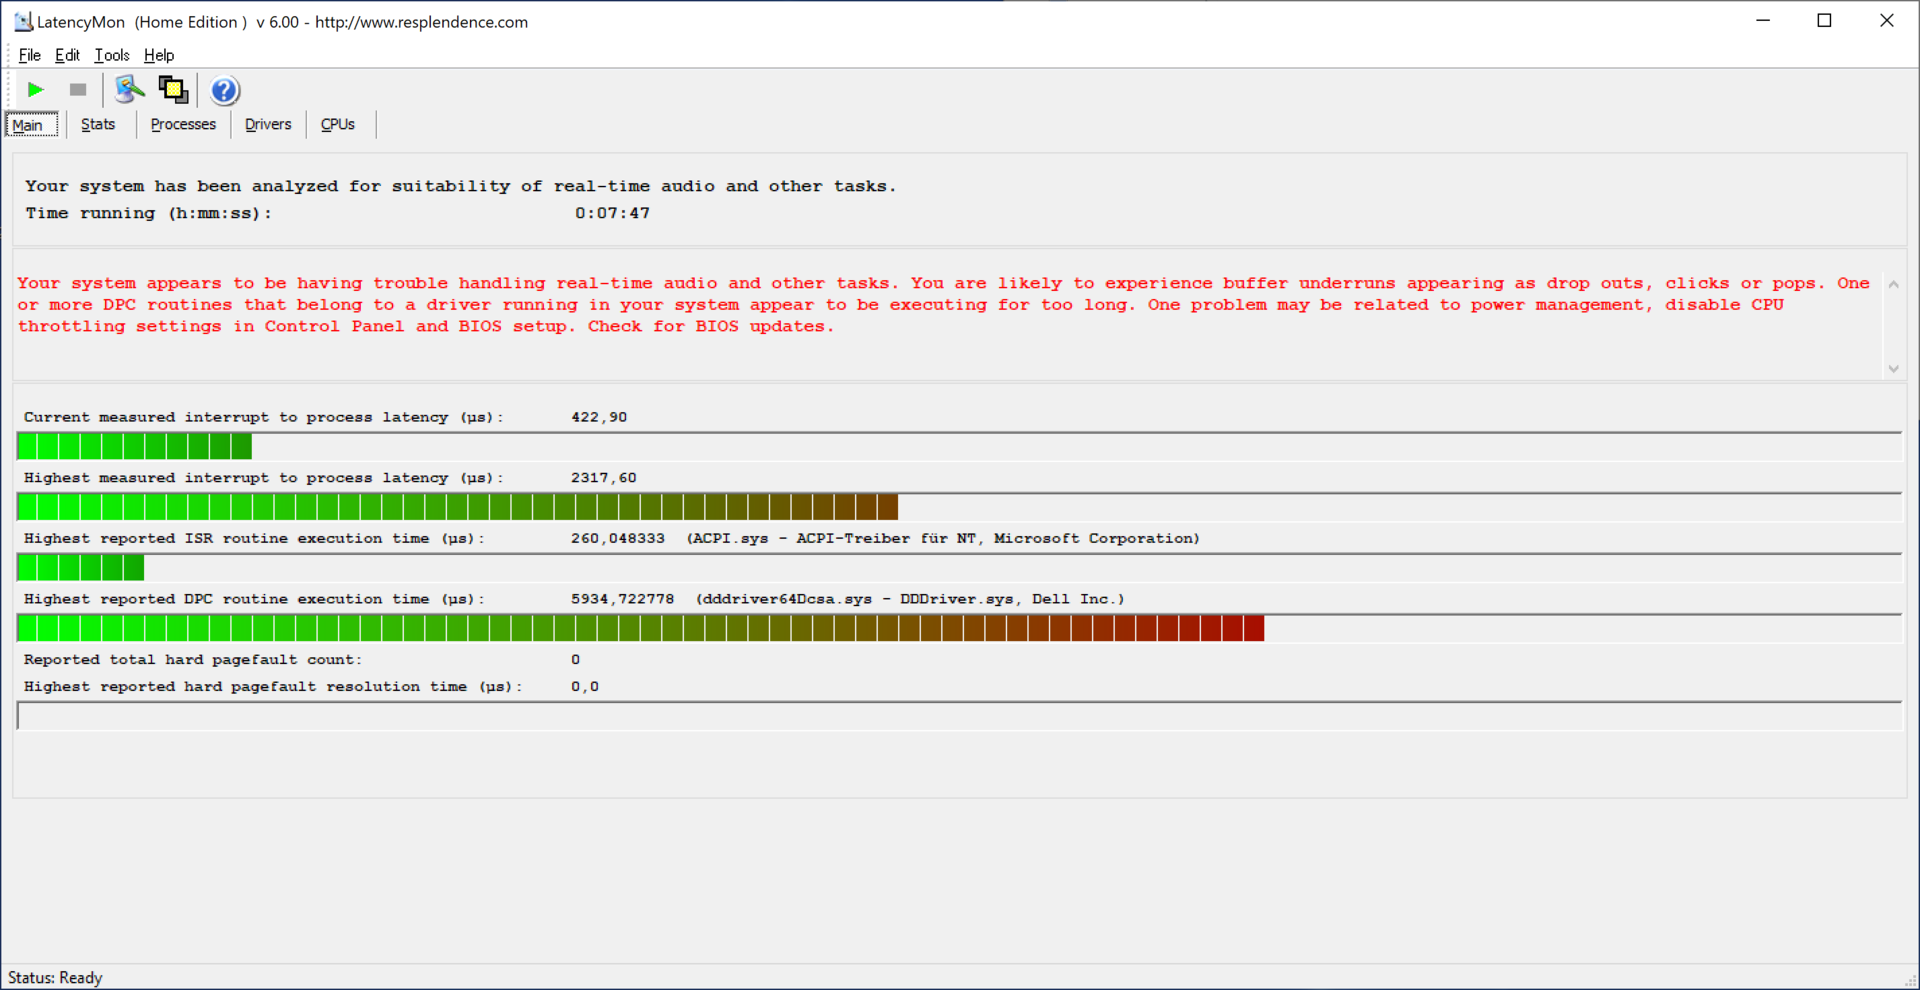The height and width of the screenshot is (990, 1920).
Task: Click 'Highest reported DPC routine execution time' label
Action: [254, 599]
